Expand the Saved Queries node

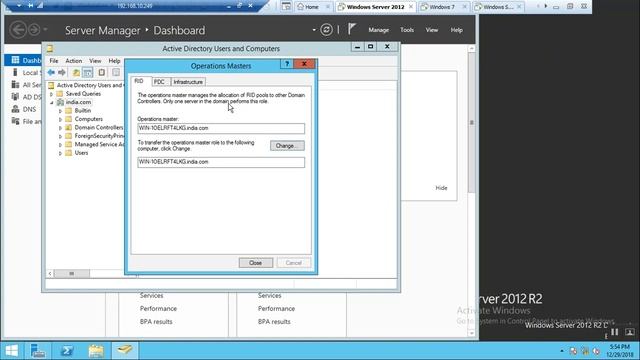(52, 94)
